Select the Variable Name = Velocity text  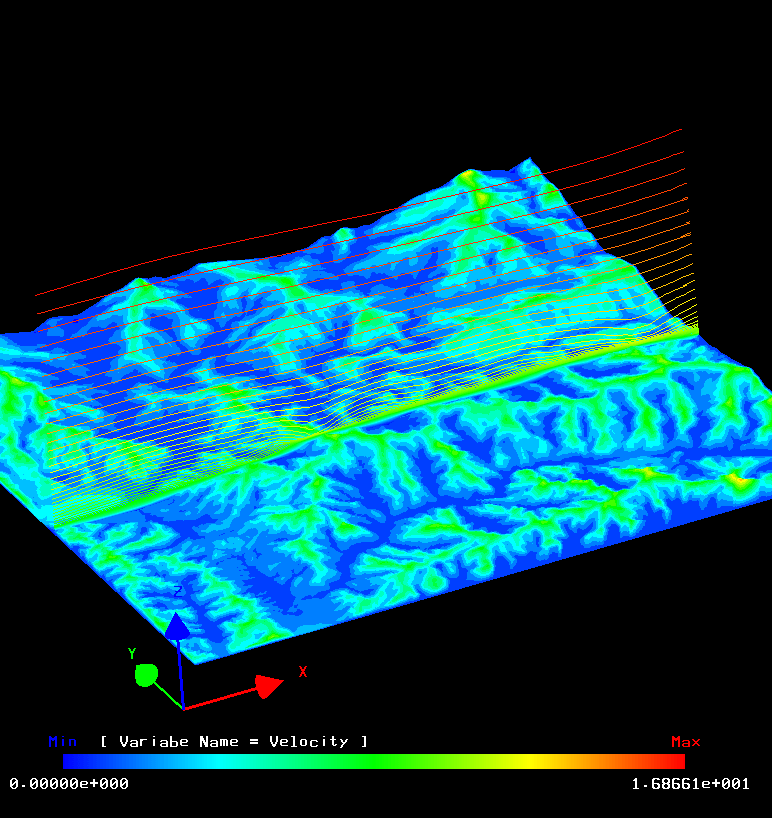tap(234, 742)
